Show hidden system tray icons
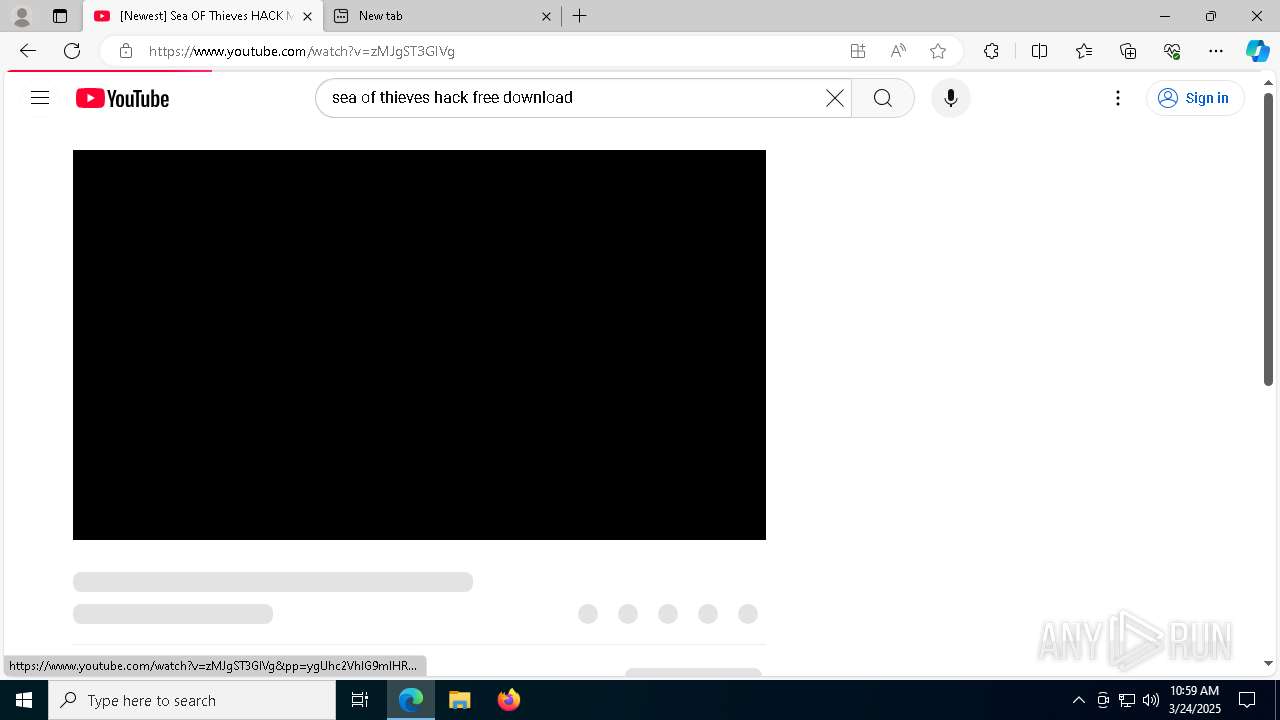The height and width of the screenshot is (720, 1280). point(1078,700)
